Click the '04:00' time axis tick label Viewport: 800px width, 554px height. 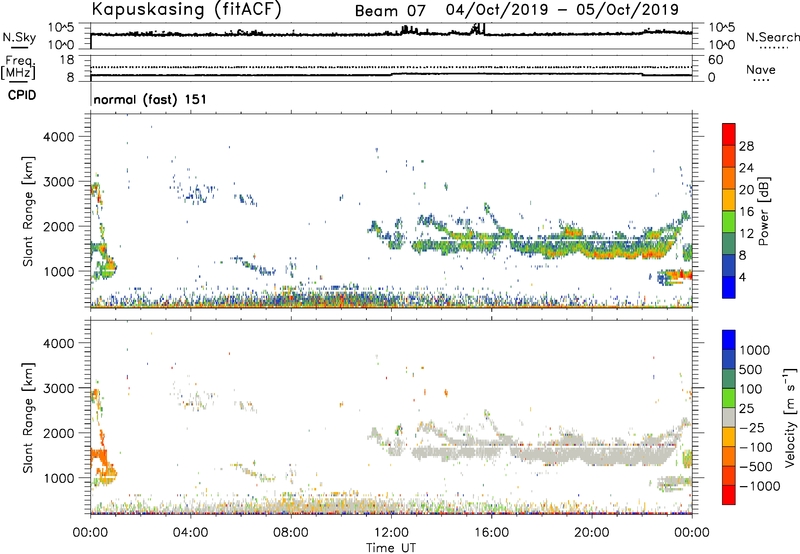point(190,533)
